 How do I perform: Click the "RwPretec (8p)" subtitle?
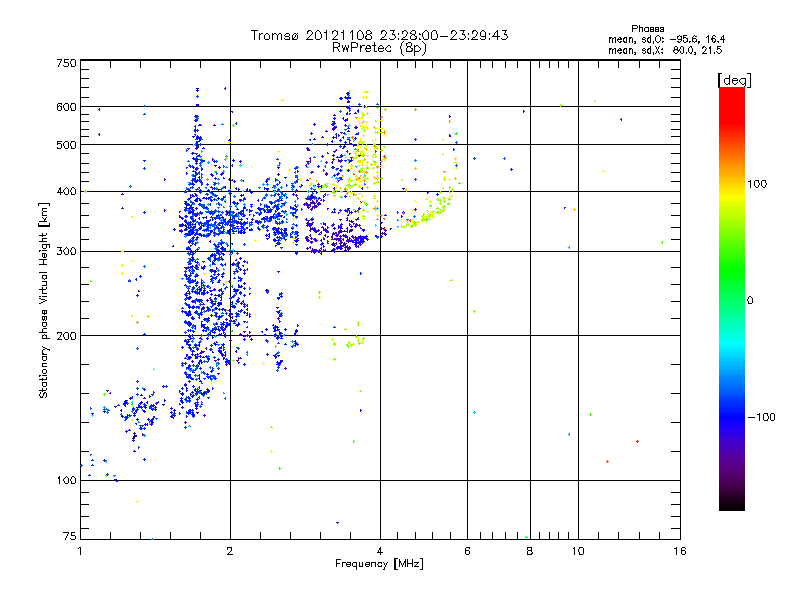click(379, 48)
